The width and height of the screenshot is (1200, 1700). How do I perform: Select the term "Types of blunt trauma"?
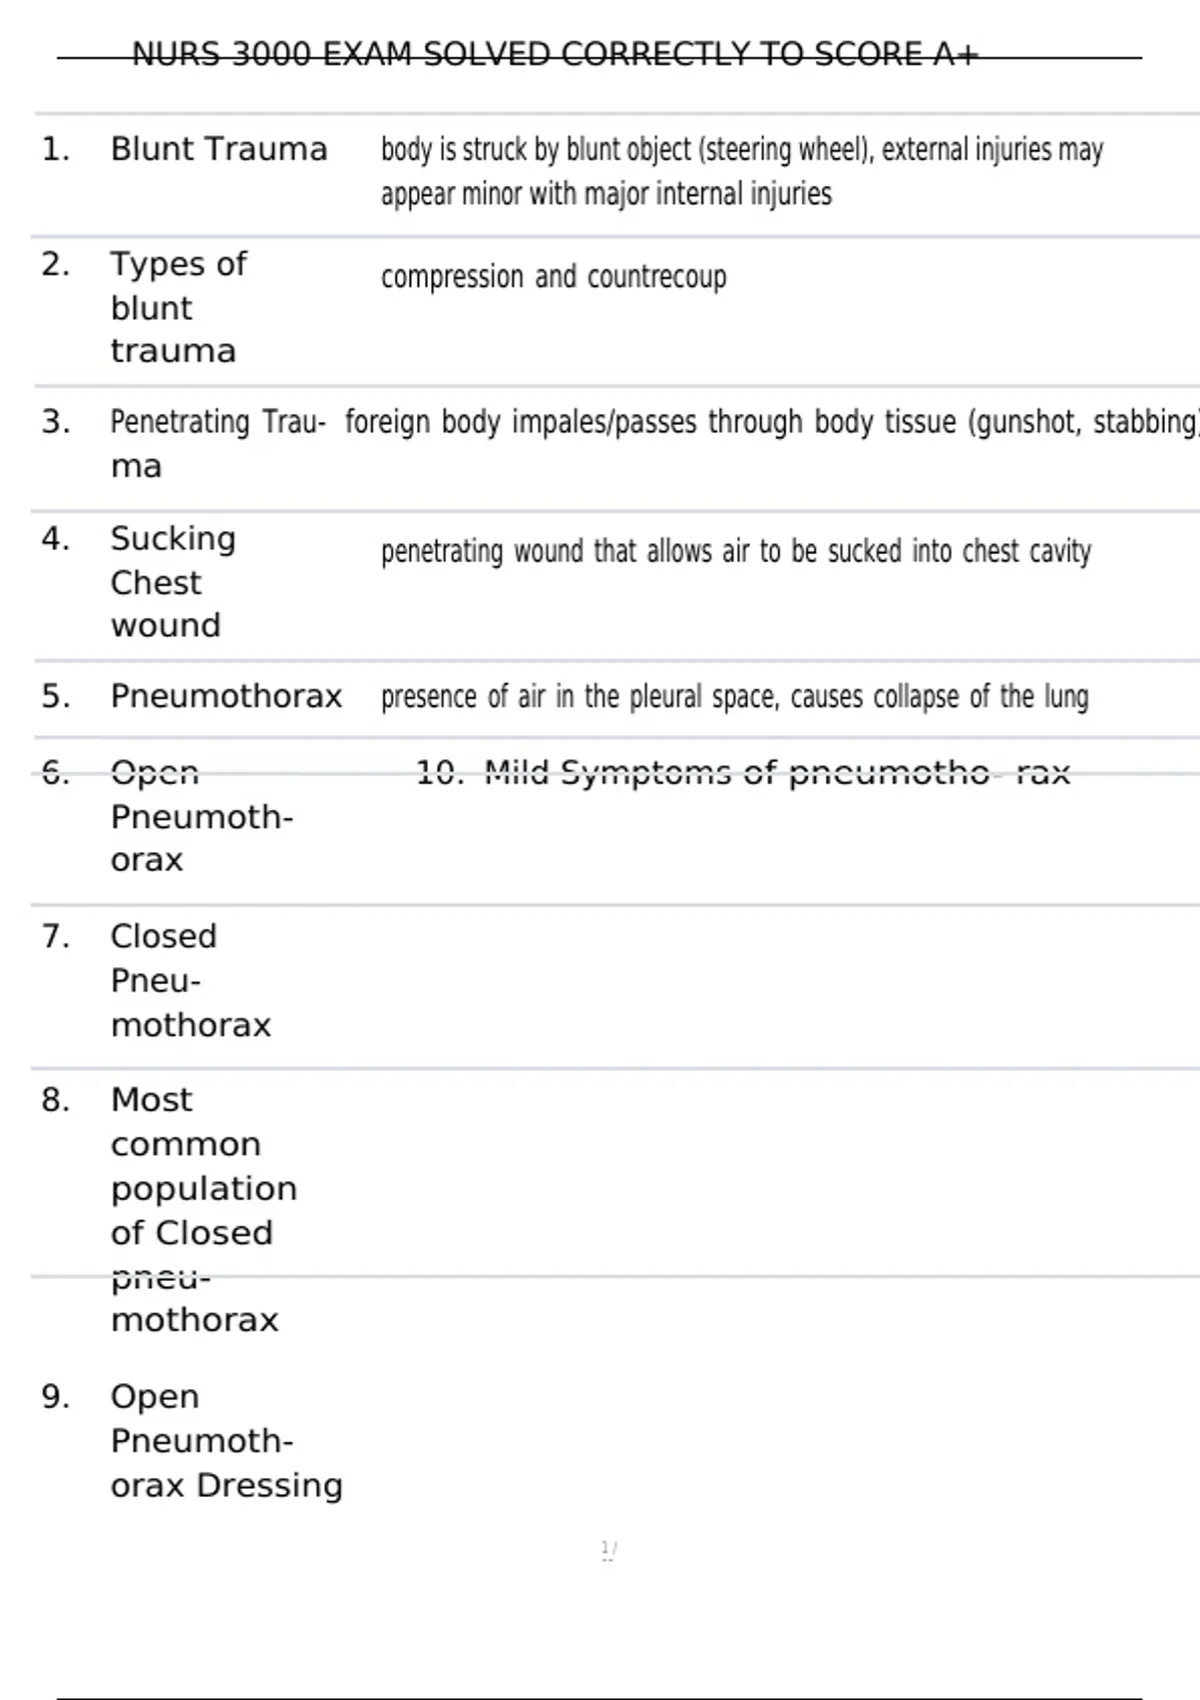click(x=178, y=307)
